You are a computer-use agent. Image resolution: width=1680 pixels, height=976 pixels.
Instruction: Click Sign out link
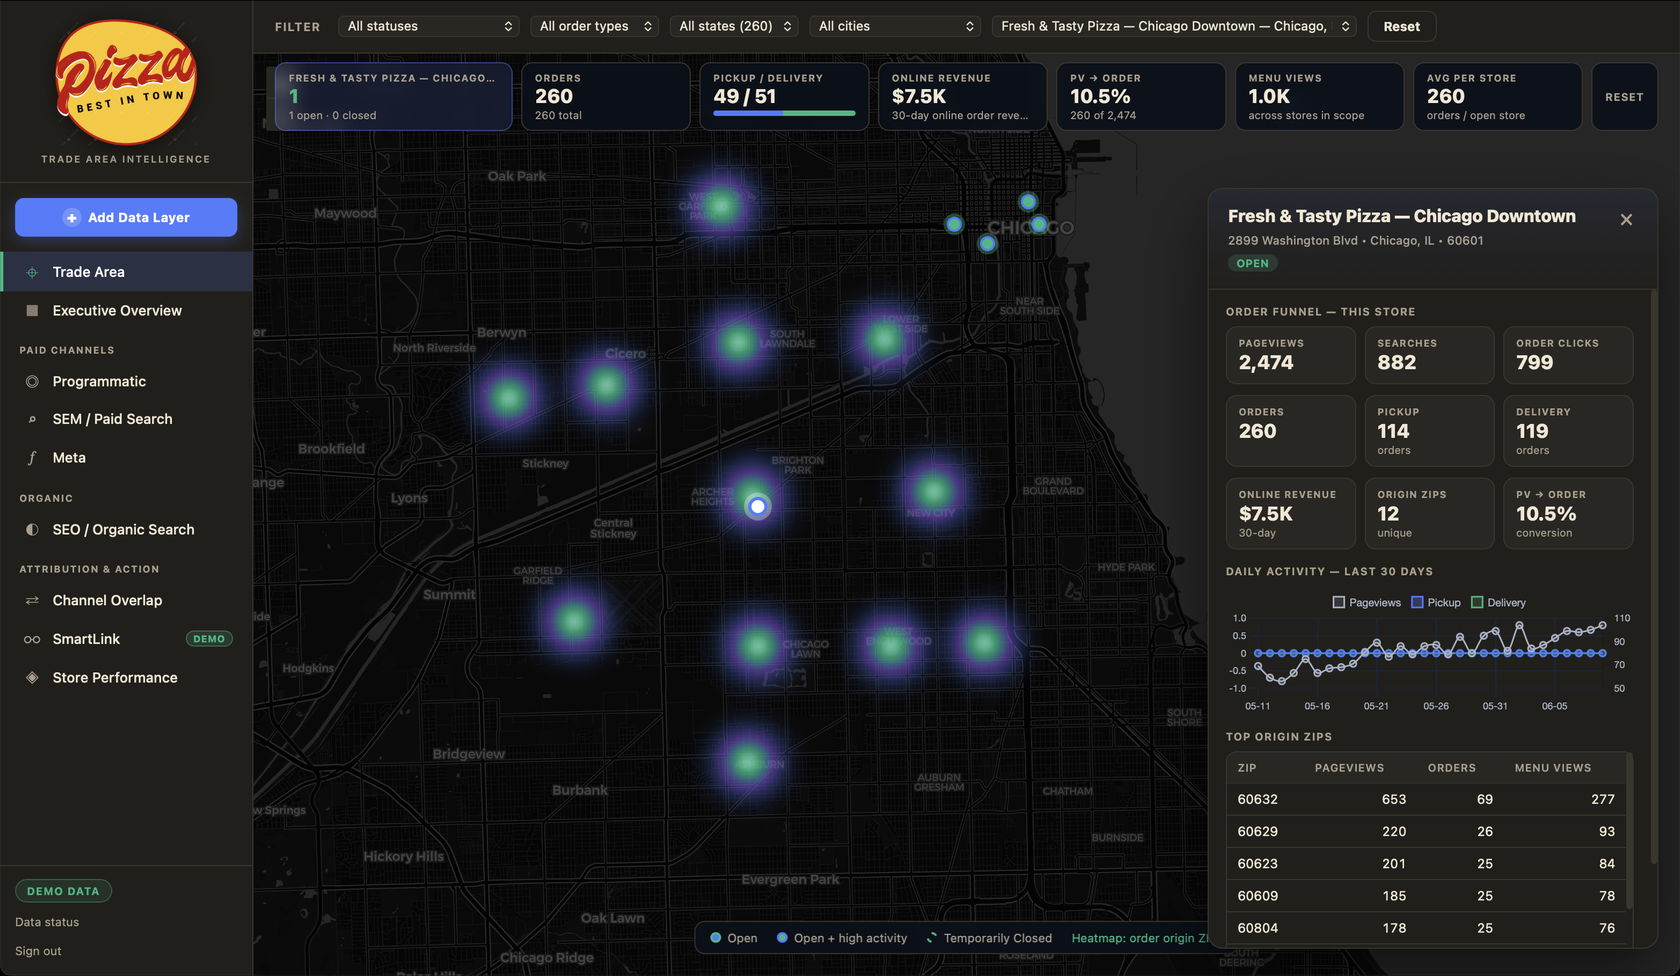point(38,951)
